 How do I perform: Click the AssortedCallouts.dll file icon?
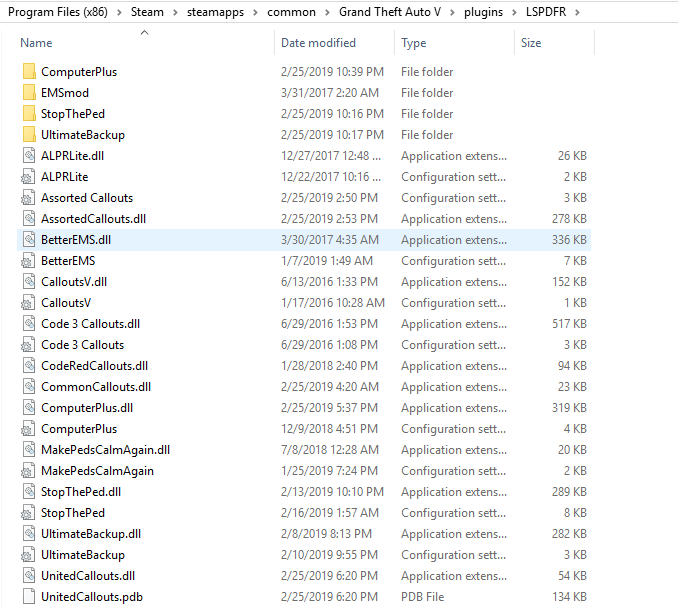click(x=29, y=219)
